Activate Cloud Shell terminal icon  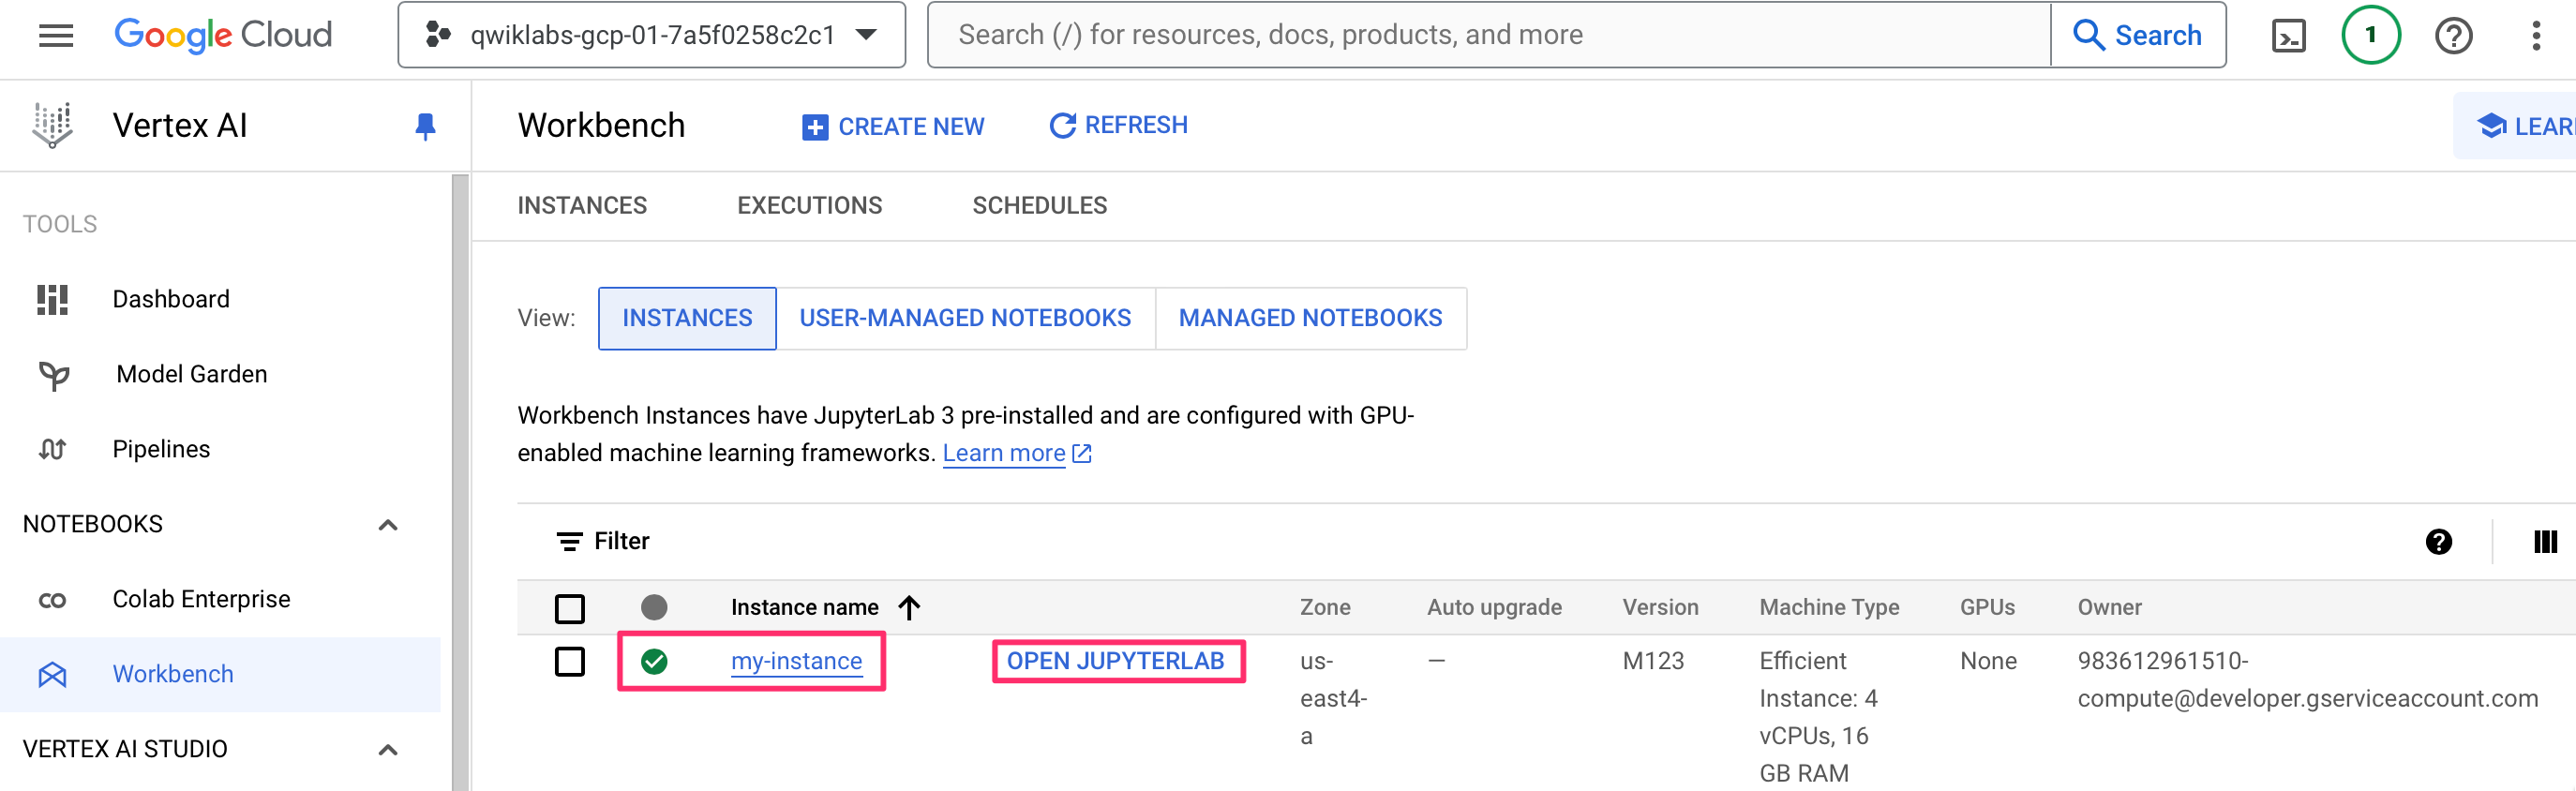click(2288, 36)
